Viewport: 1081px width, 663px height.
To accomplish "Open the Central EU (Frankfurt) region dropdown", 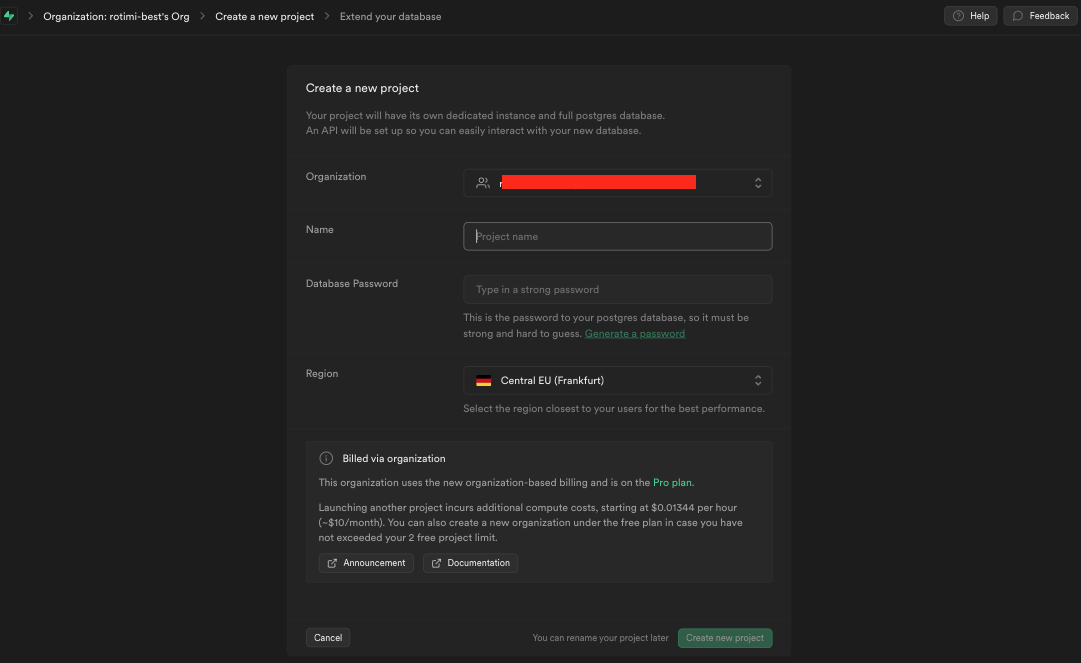I will click(617, 381).
